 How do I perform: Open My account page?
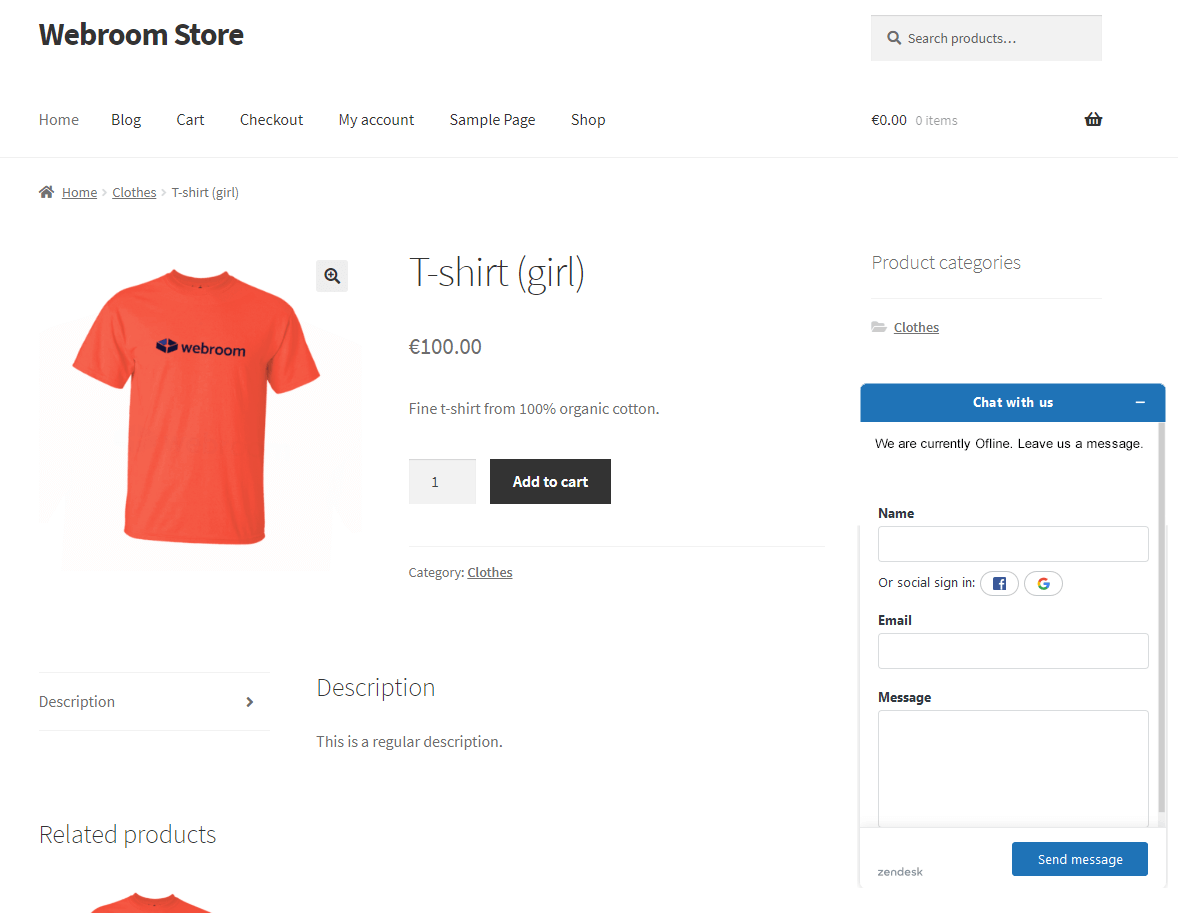coord(376,119)
